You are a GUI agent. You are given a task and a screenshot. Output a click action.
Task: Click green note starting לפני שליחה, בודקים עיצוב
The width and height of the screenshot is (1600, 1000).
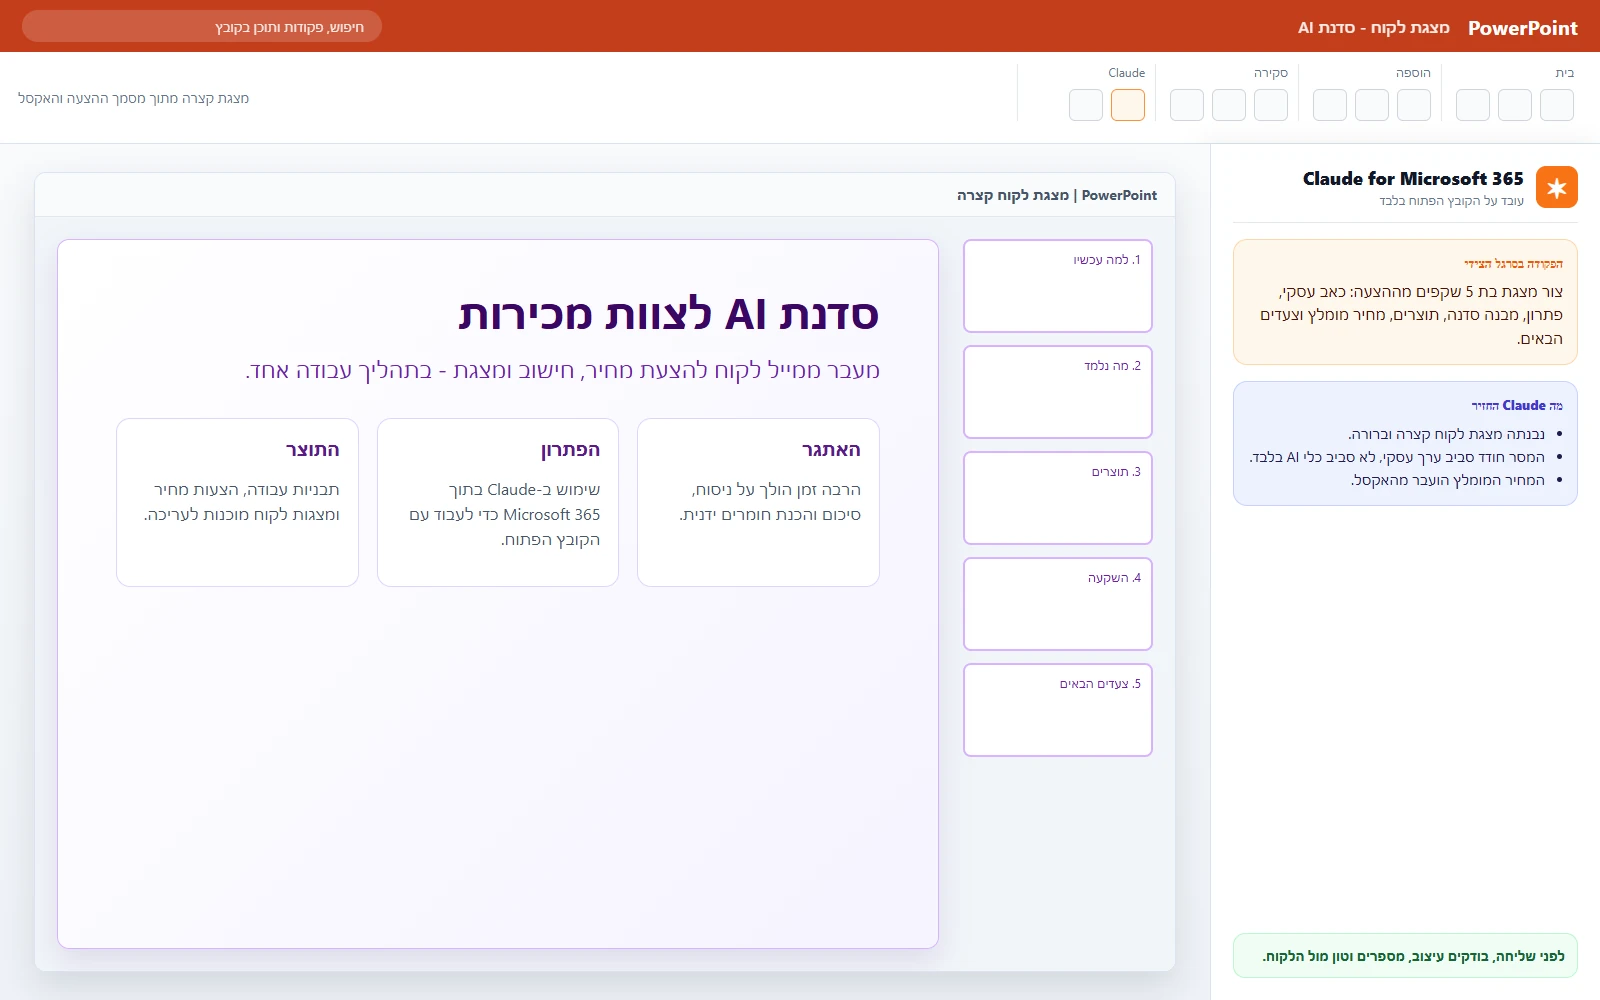1405,956
